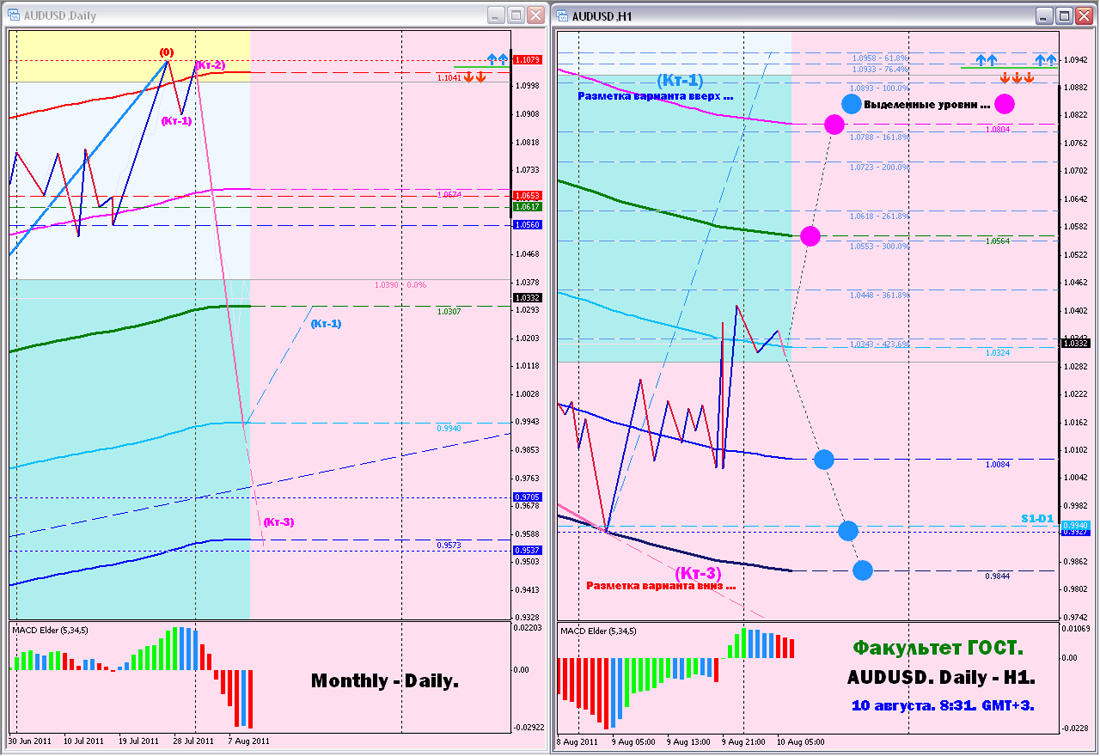1100x756 pixels.
Task: Click the '1.0343 - 423.6%' Fibonacci label
Action: (x=880, y=344)
